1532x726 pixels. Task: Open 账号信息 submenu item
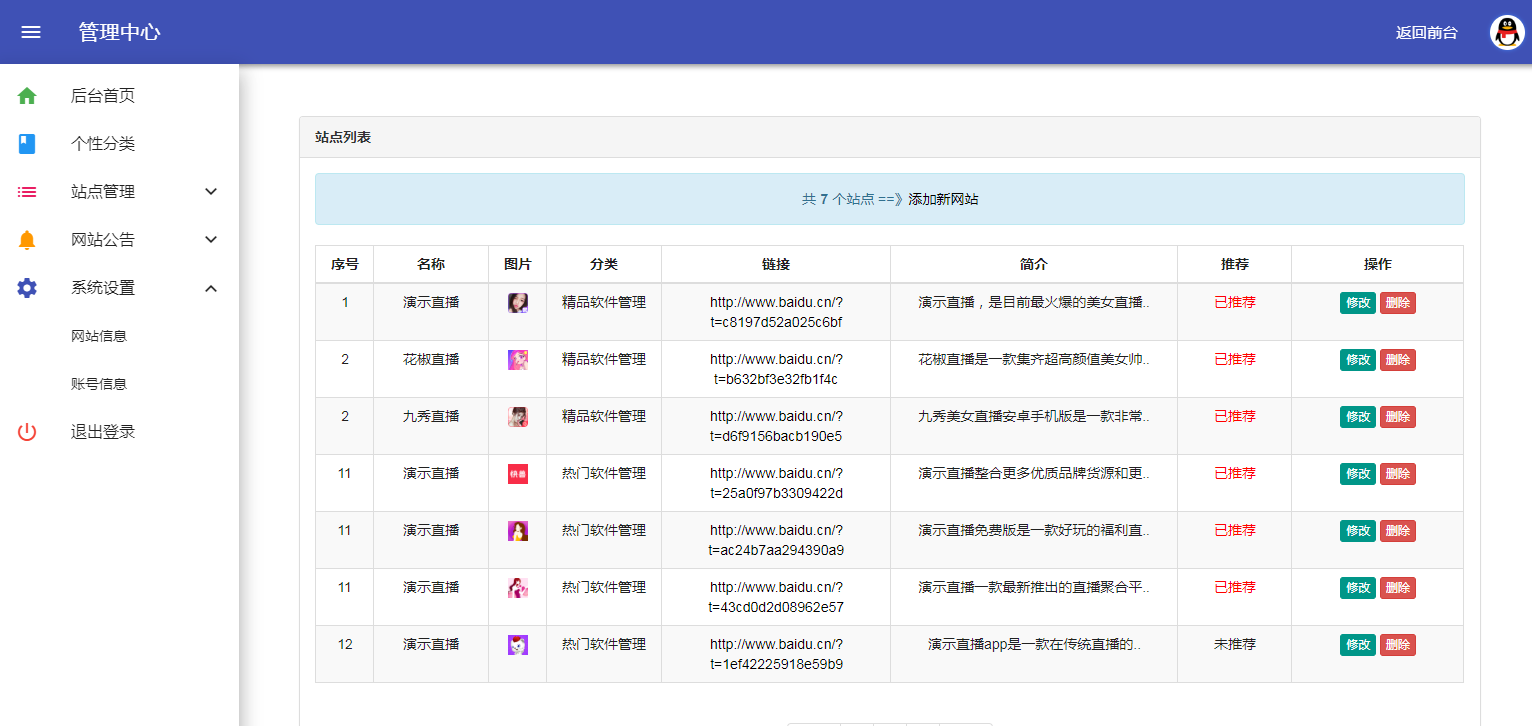(99, 384)
